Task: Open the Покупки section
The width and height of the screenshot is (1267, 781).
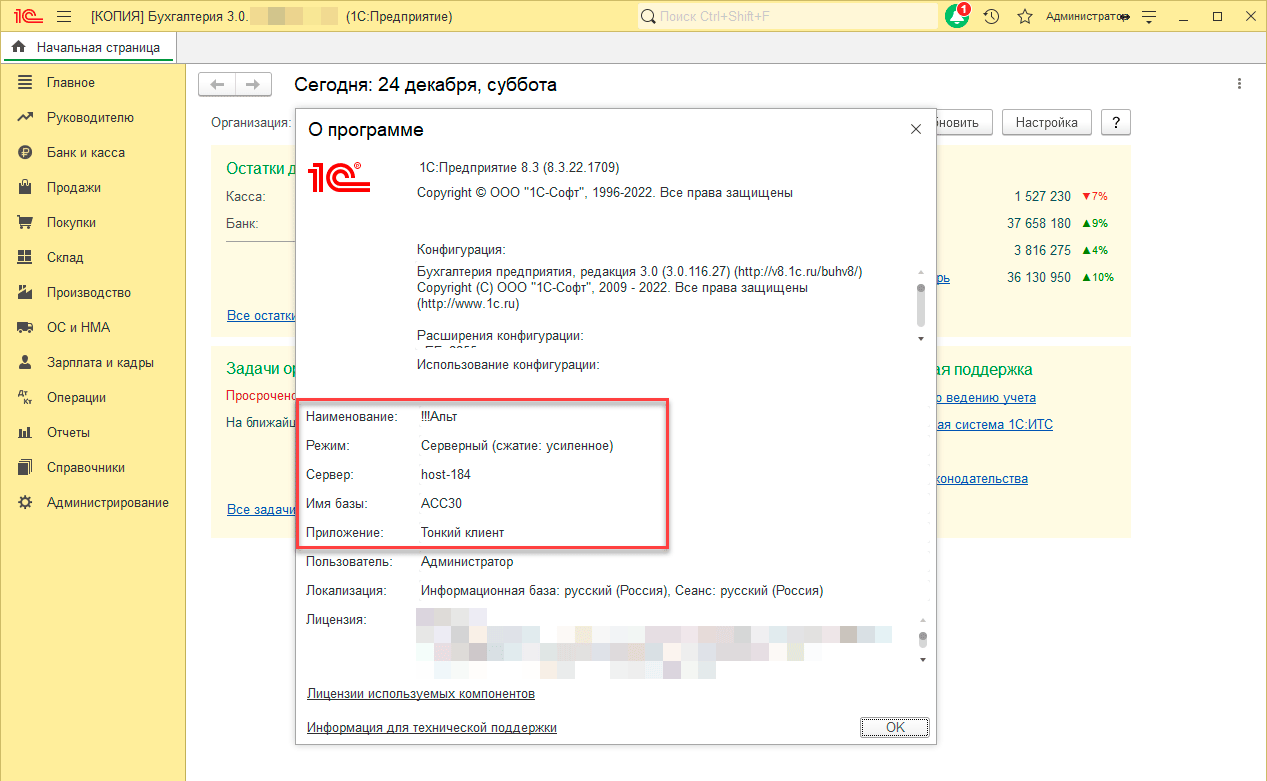Action: [x=71, y=223]
